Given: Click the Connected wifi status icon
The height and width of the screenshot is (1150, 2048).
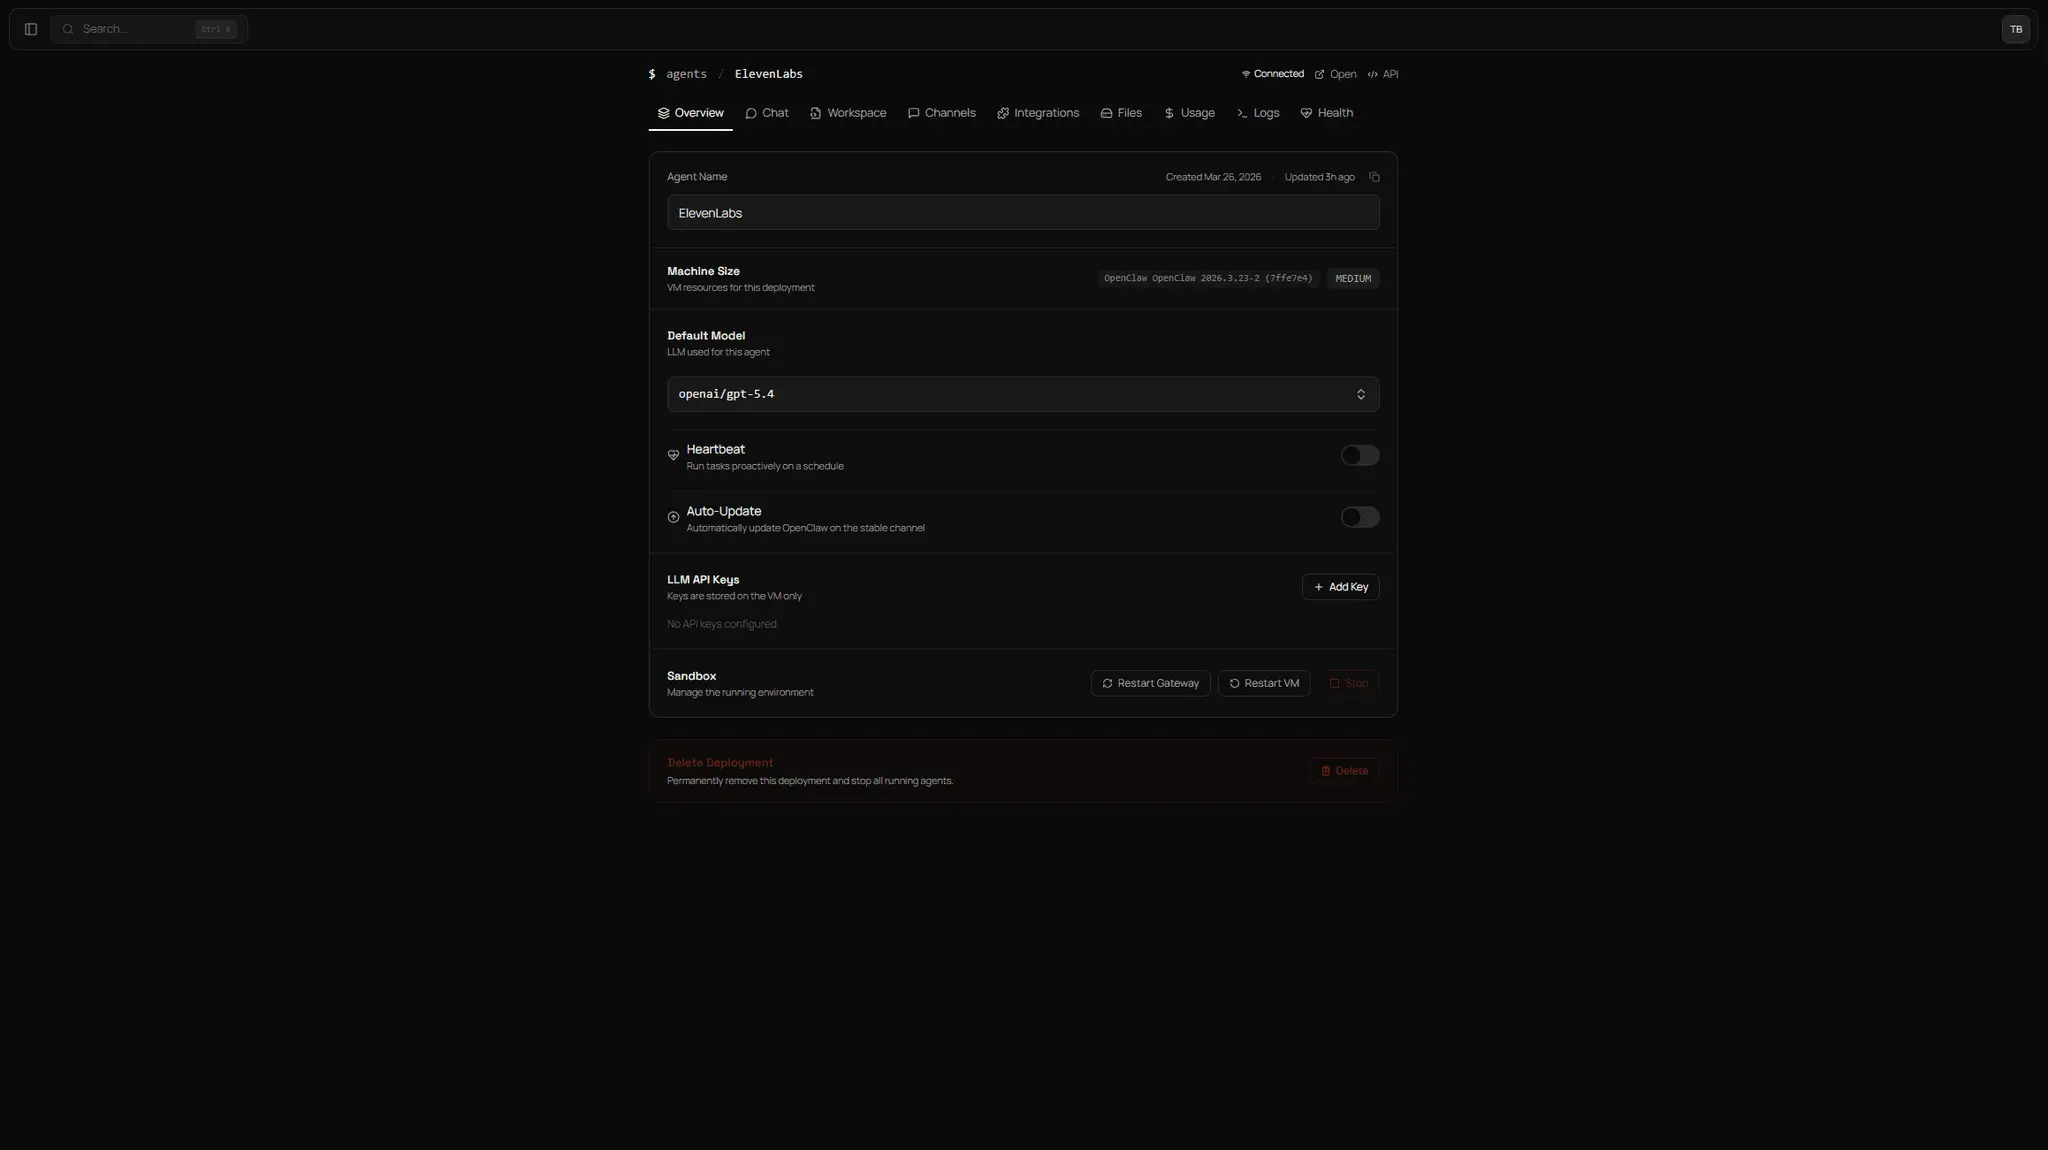Looking at the screenshot, I should 1246,74.
